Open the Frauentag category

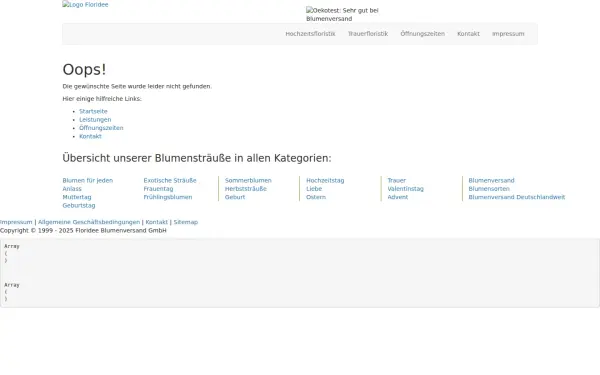click(158, 189)
